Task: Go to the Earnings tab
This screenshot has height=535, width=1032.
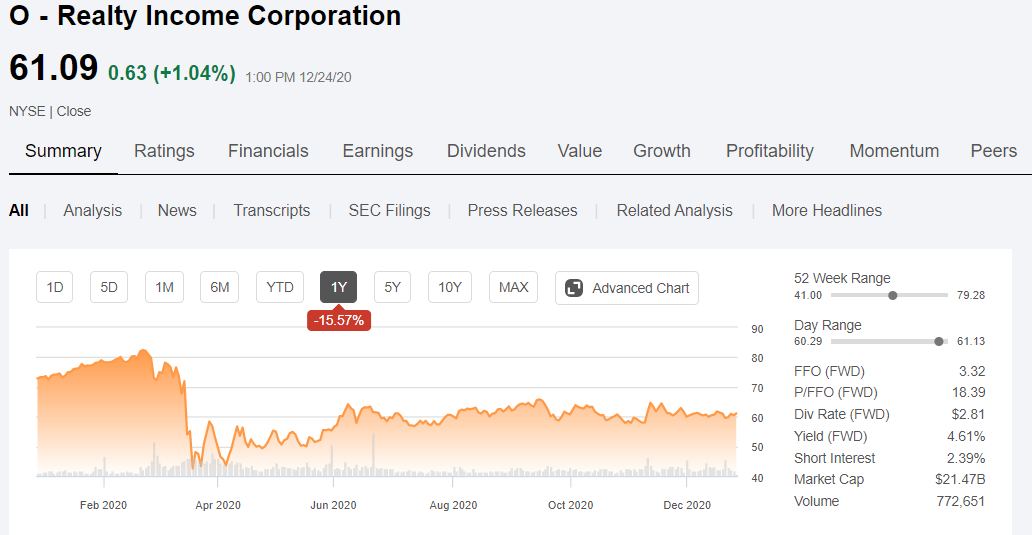Action: [x=377, y=151]
